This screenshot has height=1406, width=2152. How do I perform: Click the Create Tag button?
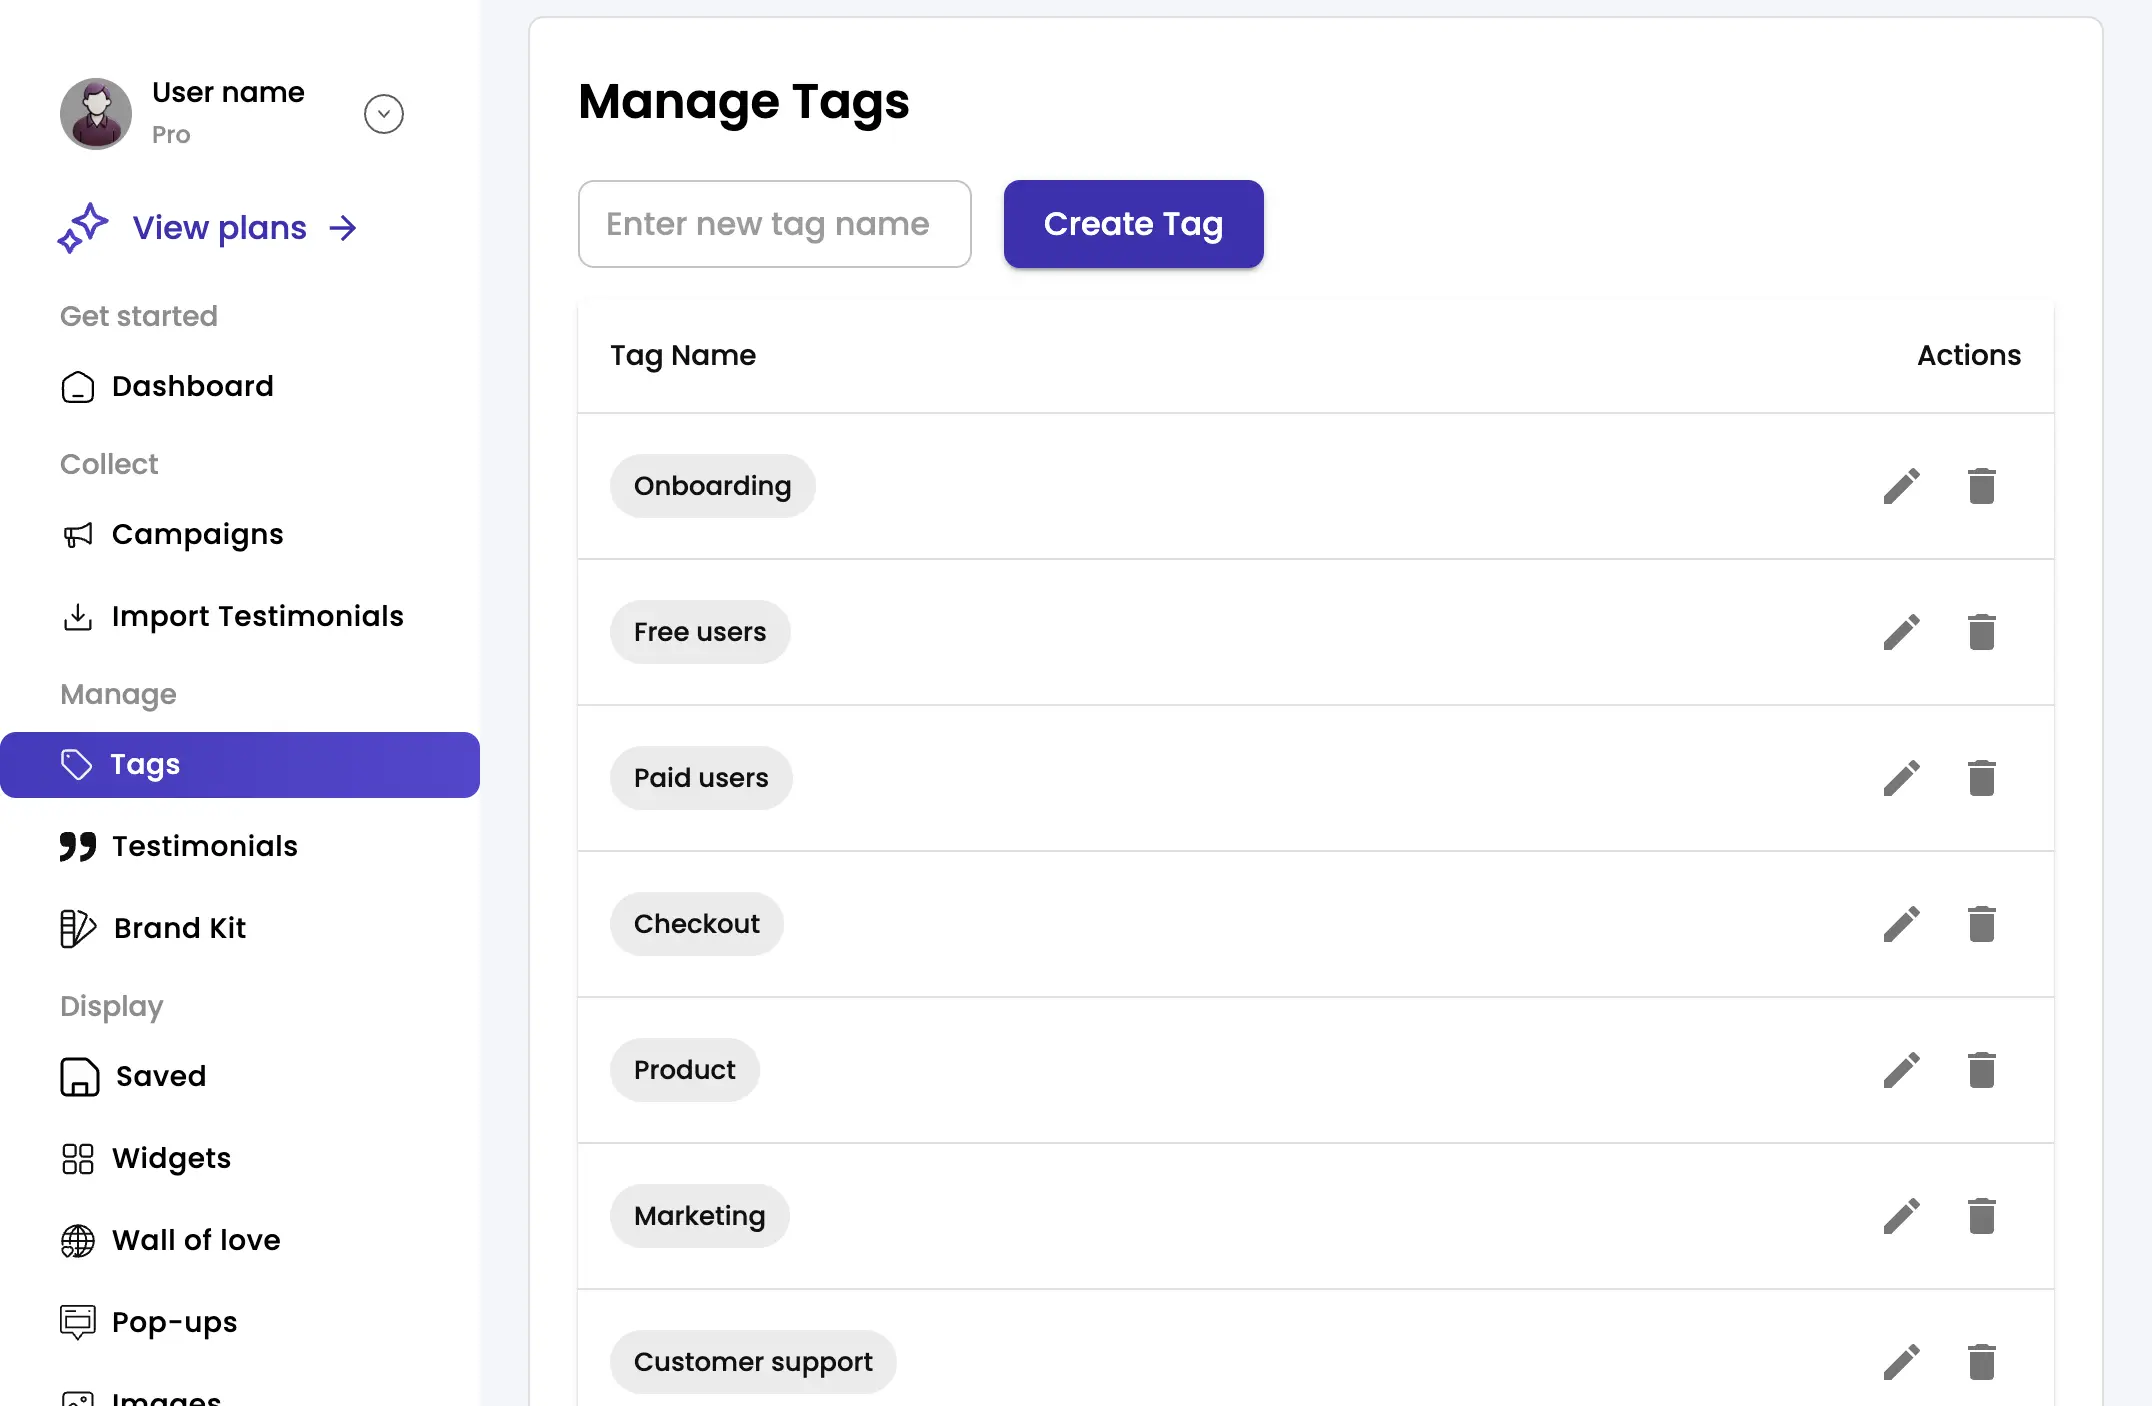tap(1133, 224)
